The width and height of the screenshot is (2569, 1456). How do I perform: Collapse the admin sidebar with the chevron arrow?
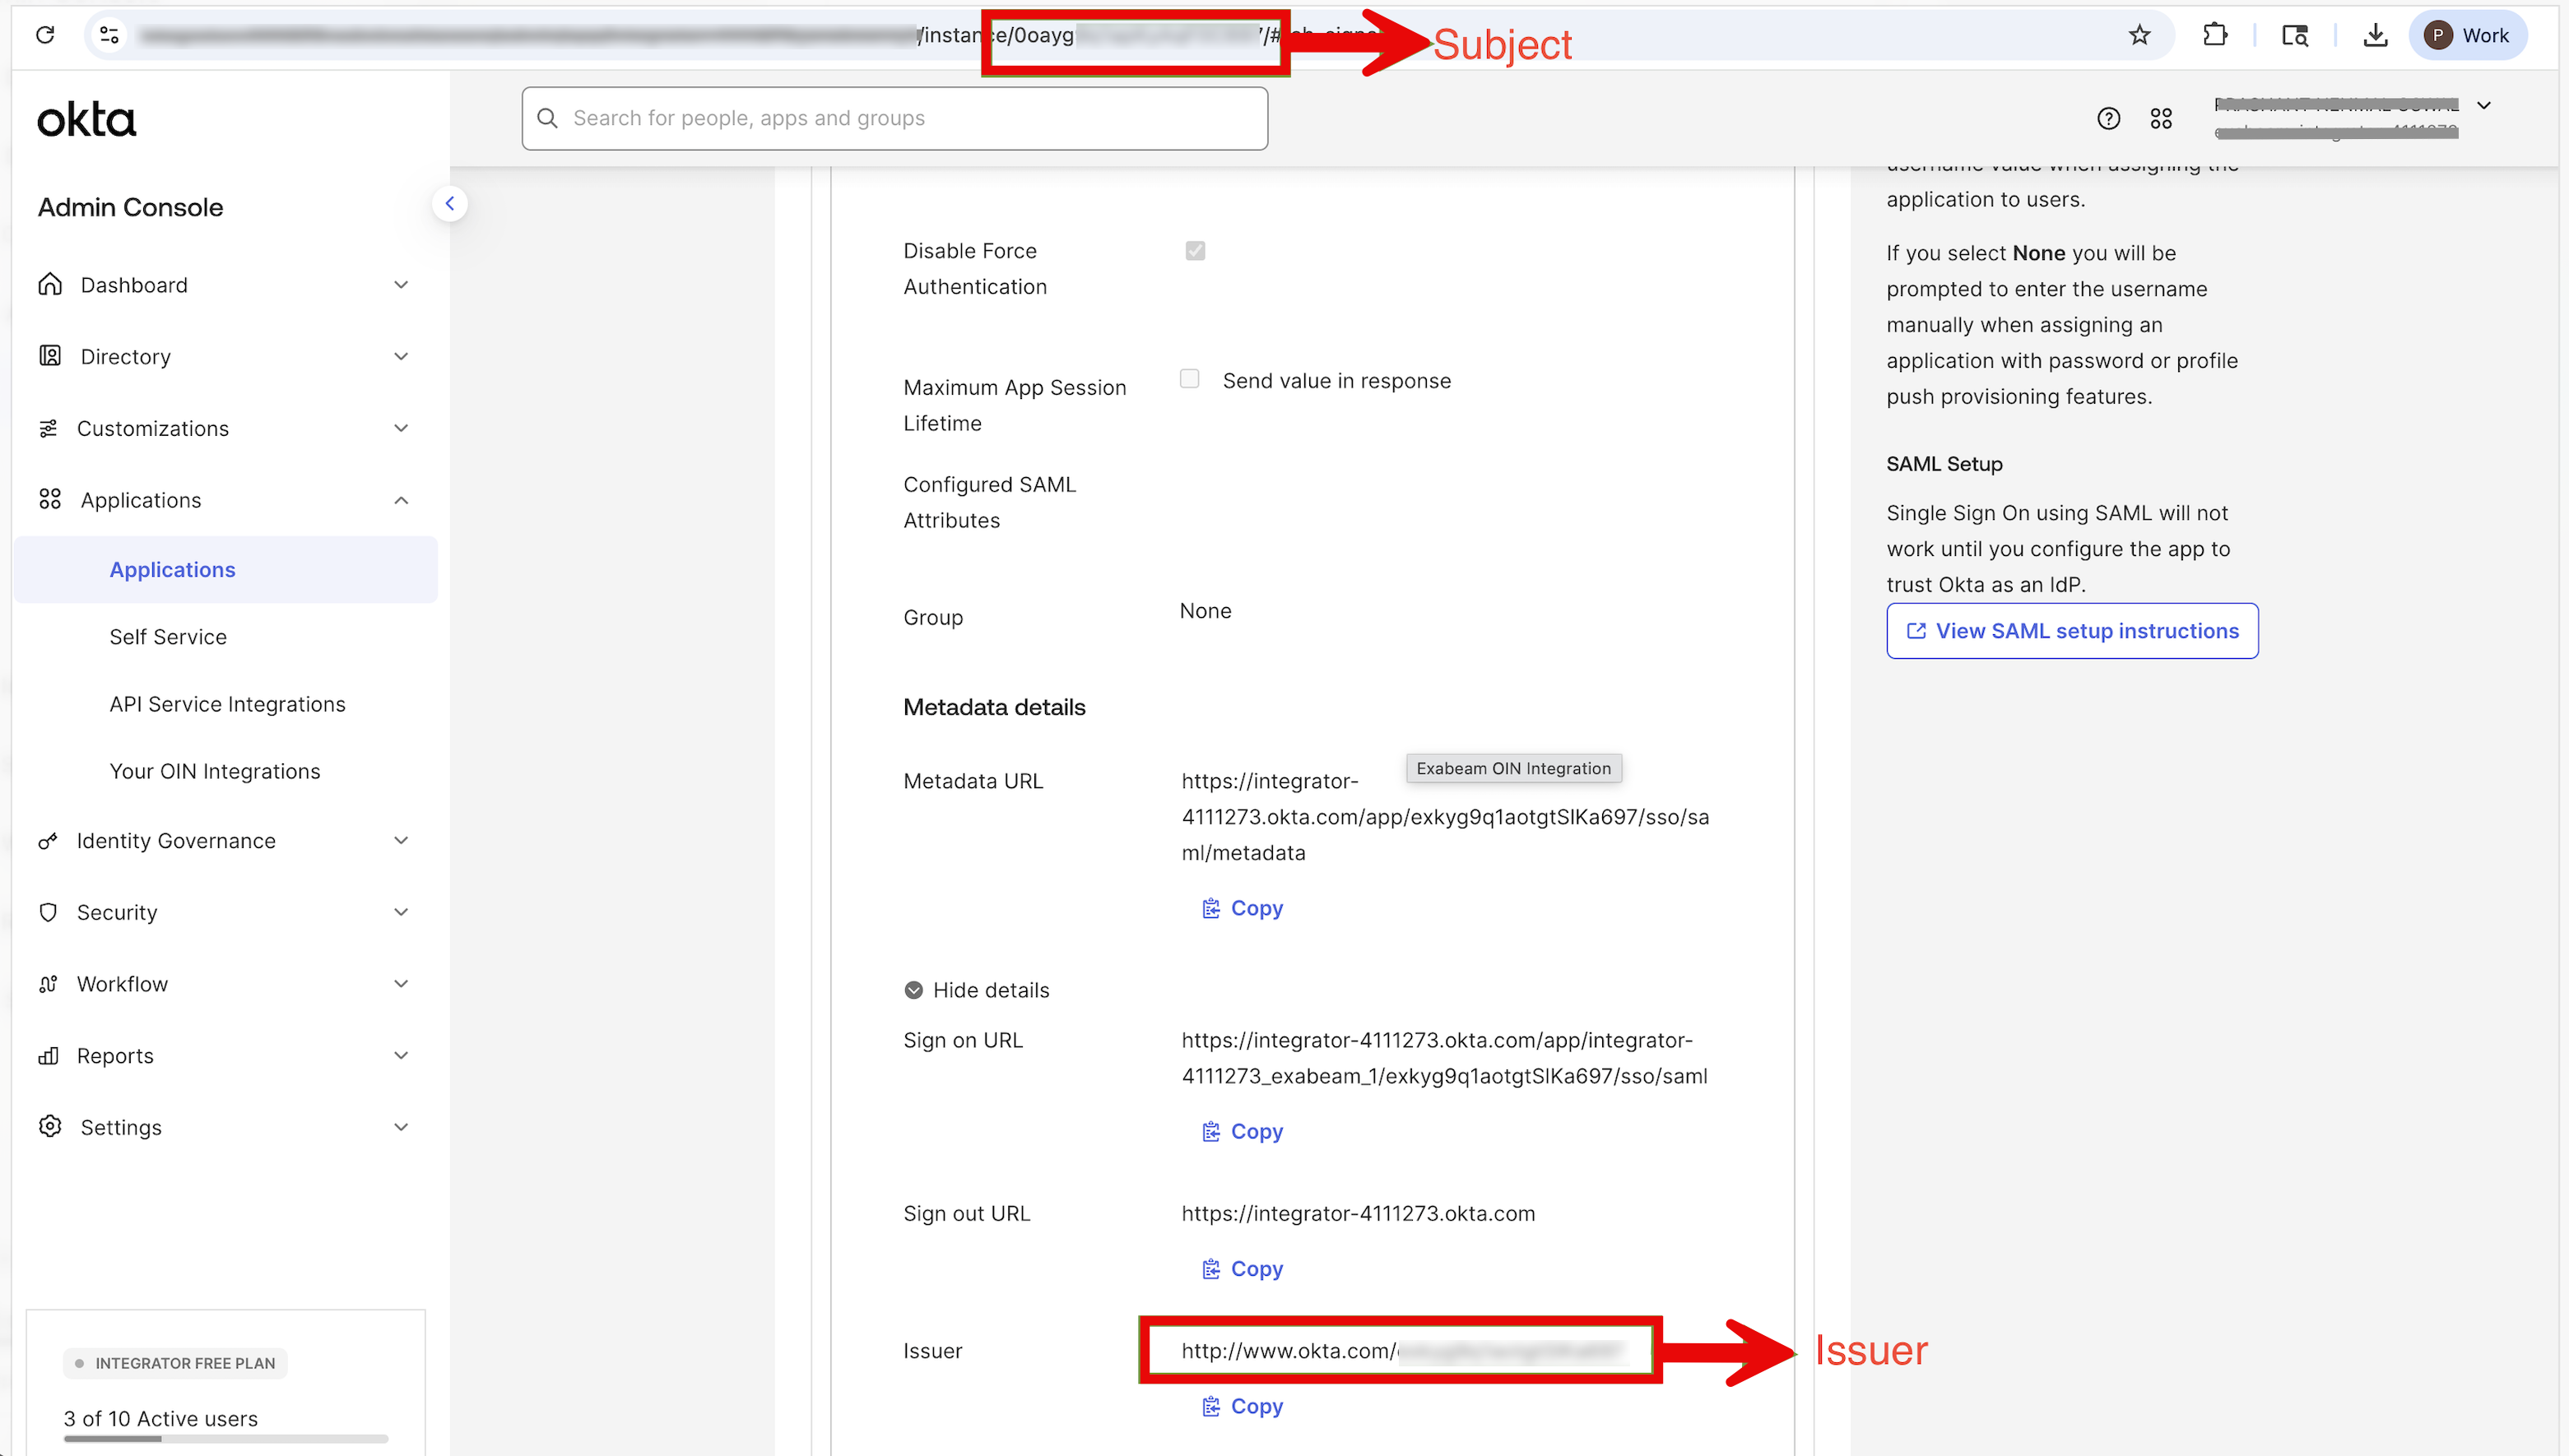coord(450,203)
